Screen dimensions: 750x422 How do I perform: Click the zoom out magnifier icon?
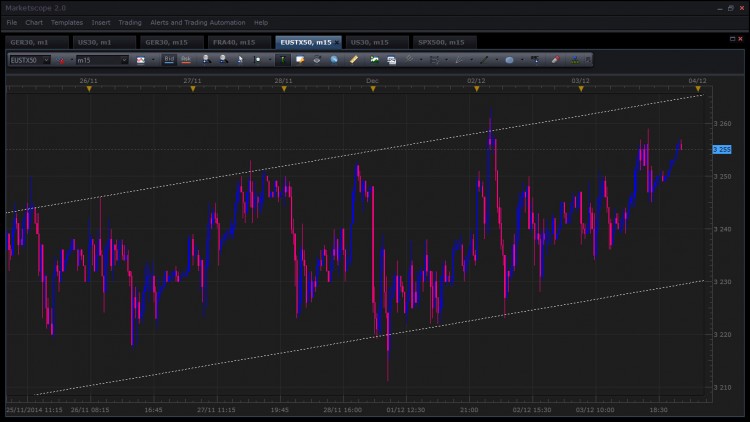(x=223, y=59)
